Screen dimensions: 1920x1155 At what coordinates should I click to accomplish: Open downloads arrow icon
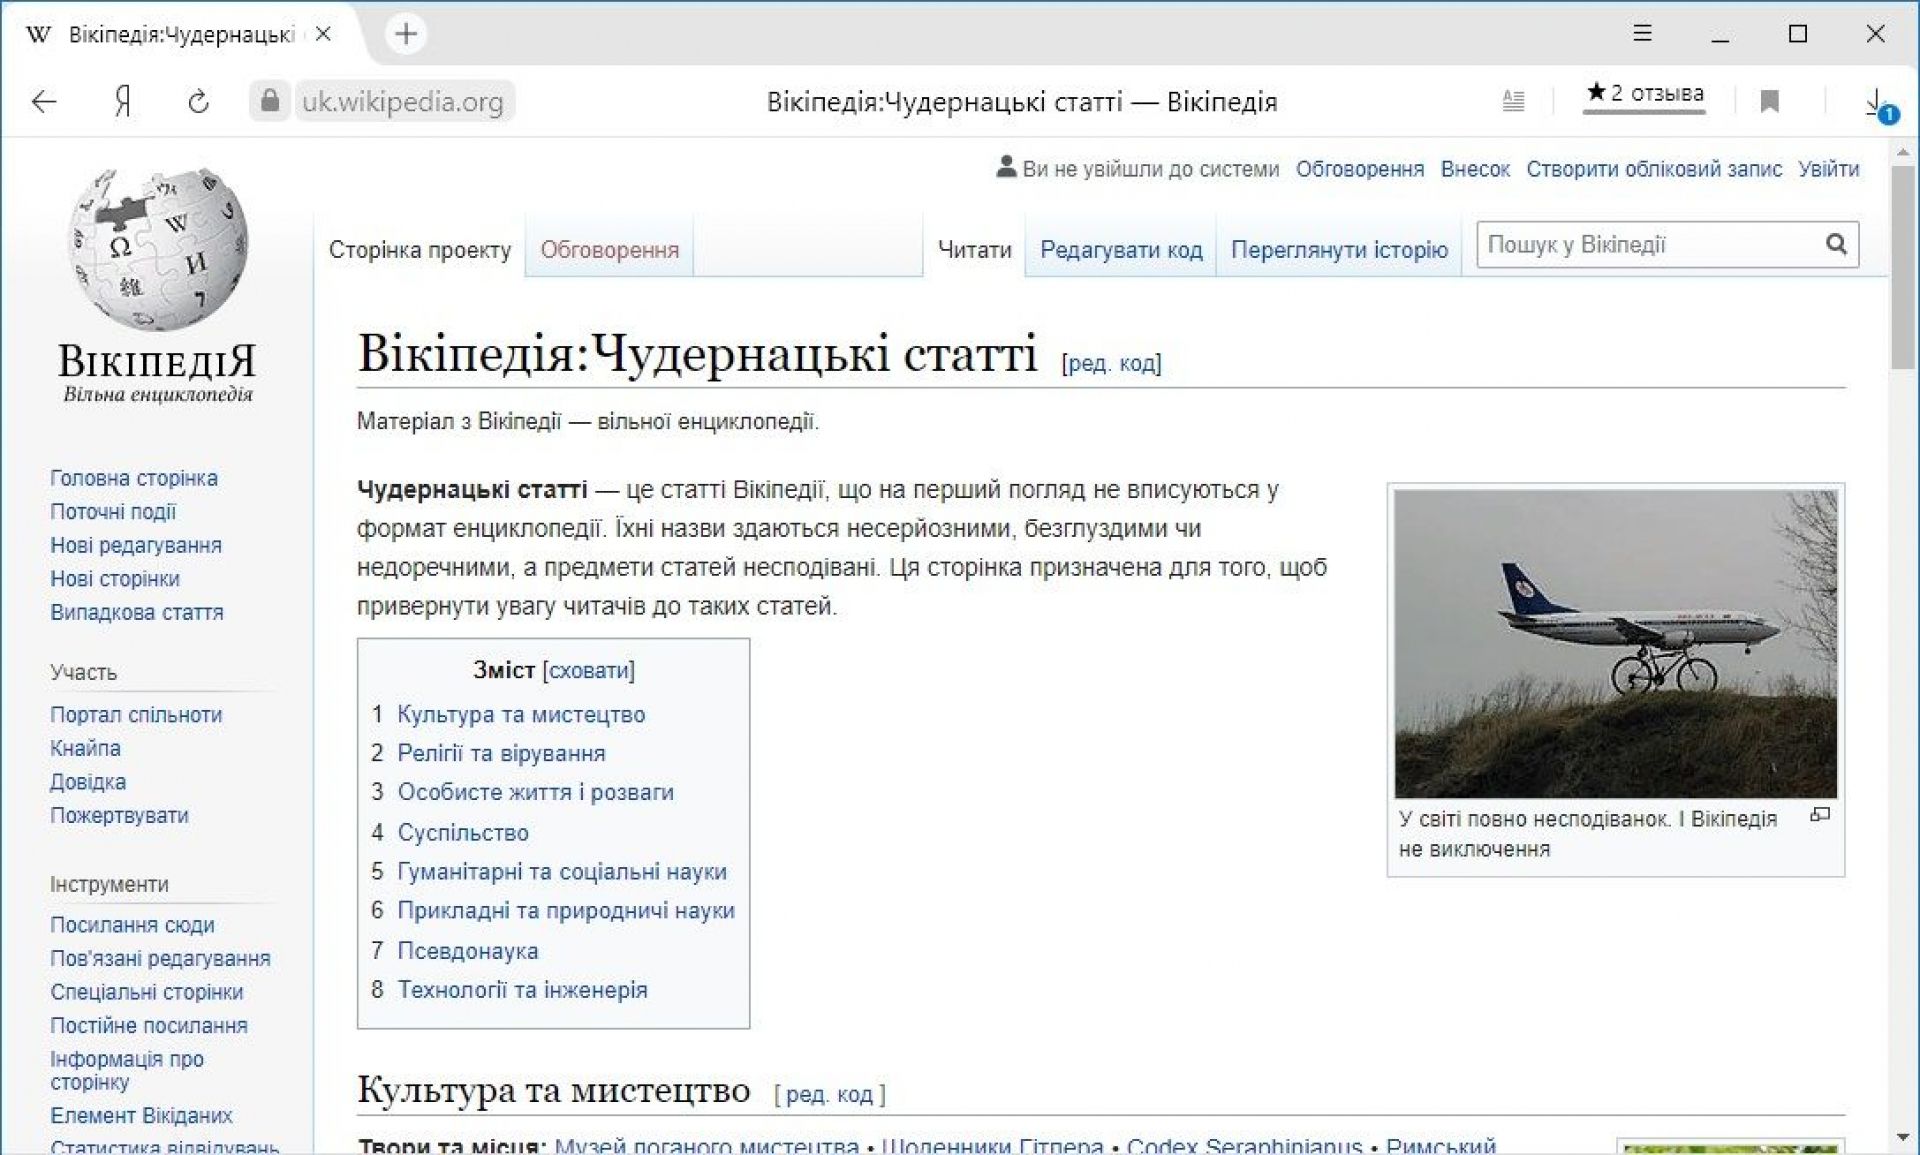click(x=1876, y=102)
